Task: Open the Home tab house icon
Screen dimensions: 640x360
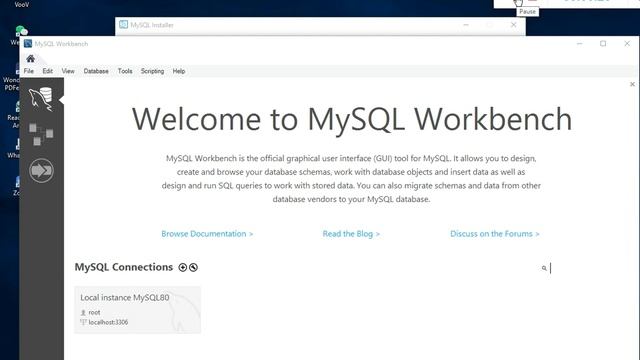Action: pos(31,59)
